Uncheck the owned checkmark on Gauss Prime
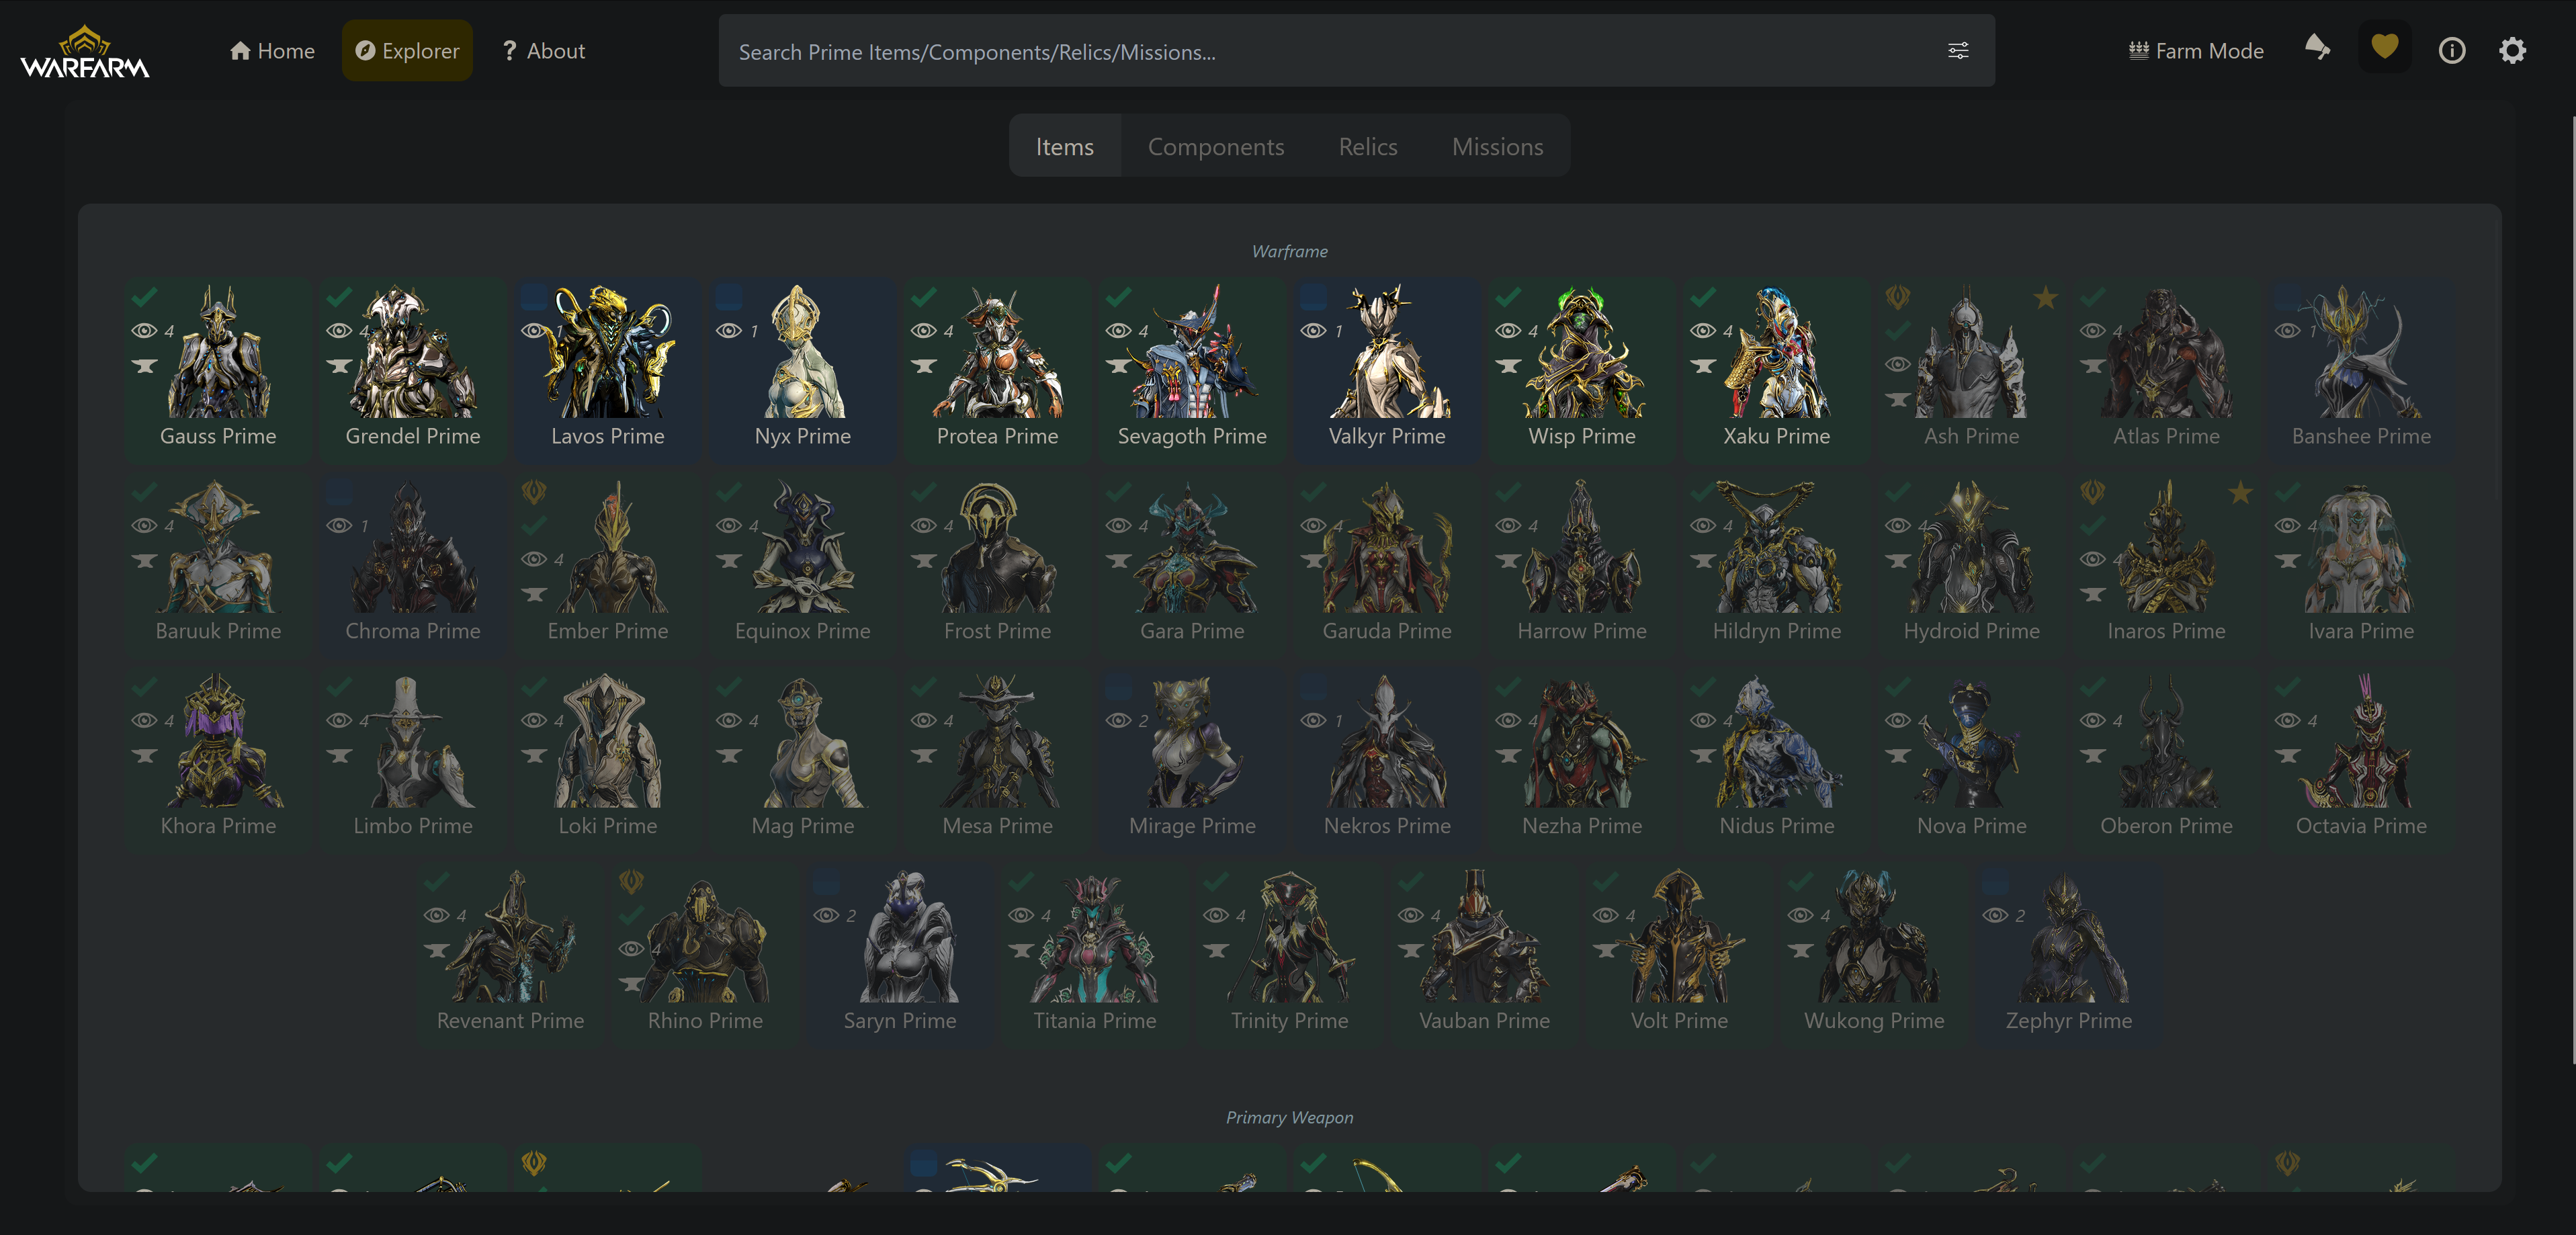This screenshot has height=1235, width=2576. coord(145,297)
